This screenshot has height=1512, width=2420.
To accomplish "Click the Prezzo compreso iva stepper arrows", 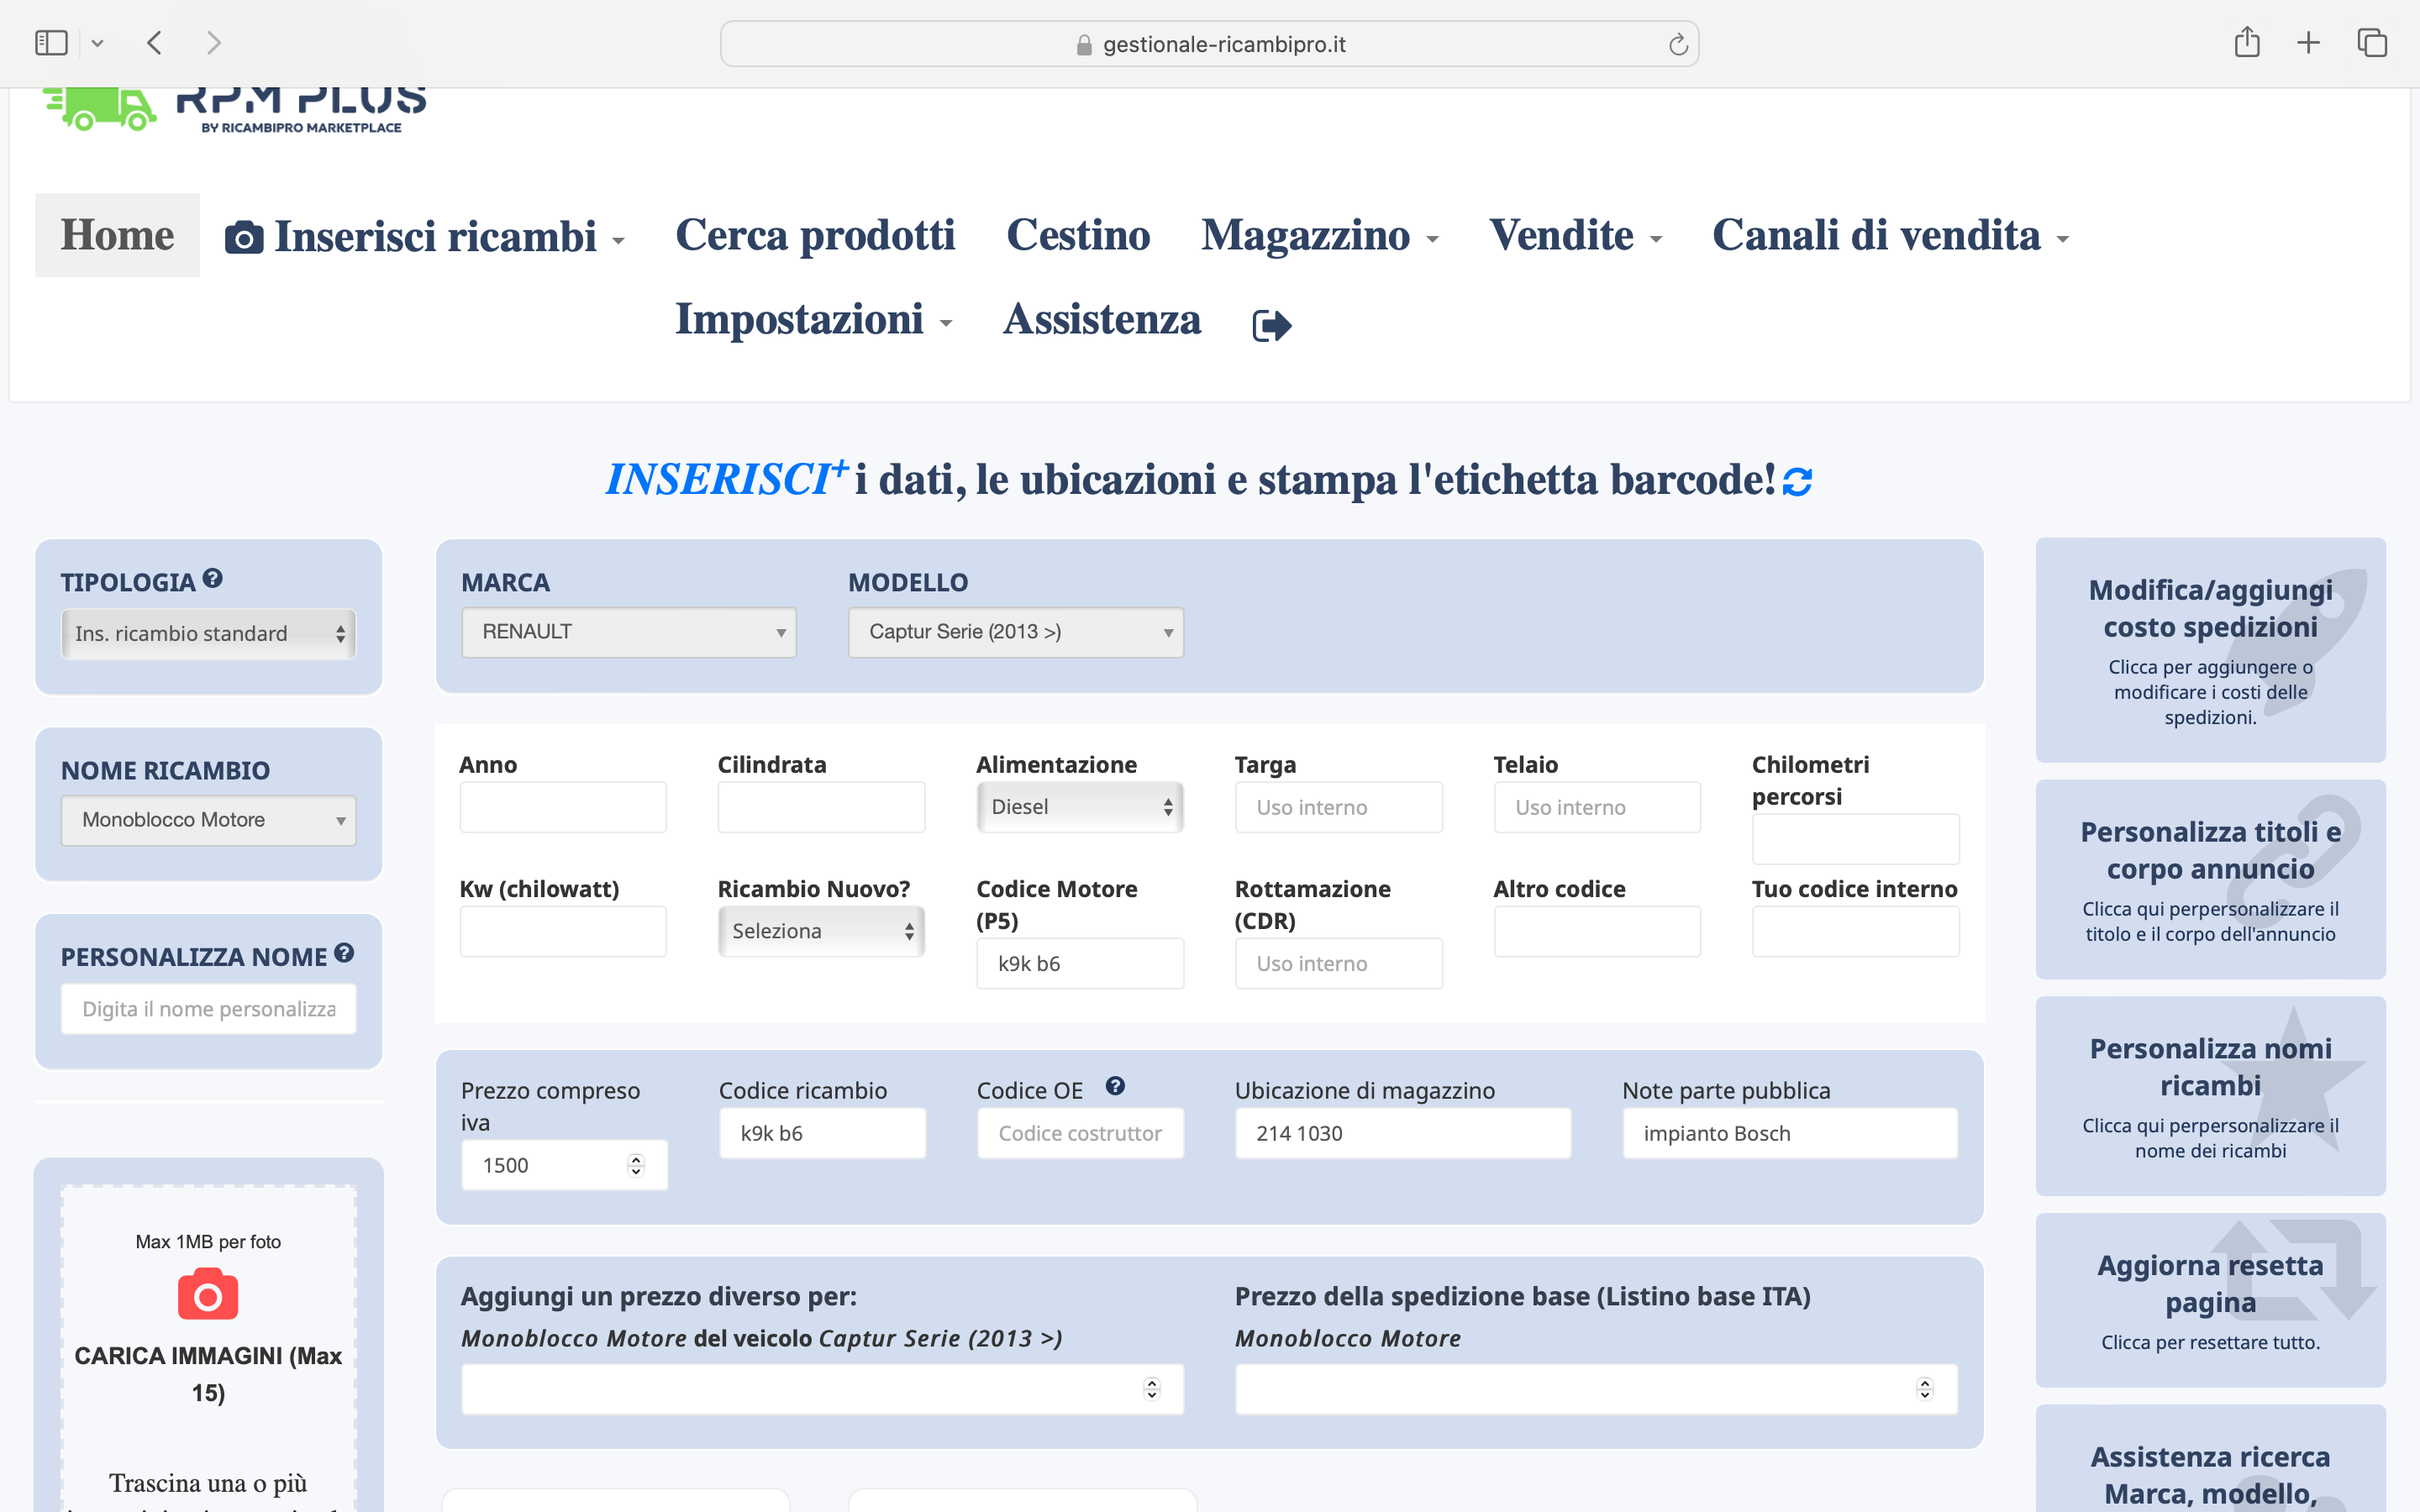I will tap(636, 1165).
